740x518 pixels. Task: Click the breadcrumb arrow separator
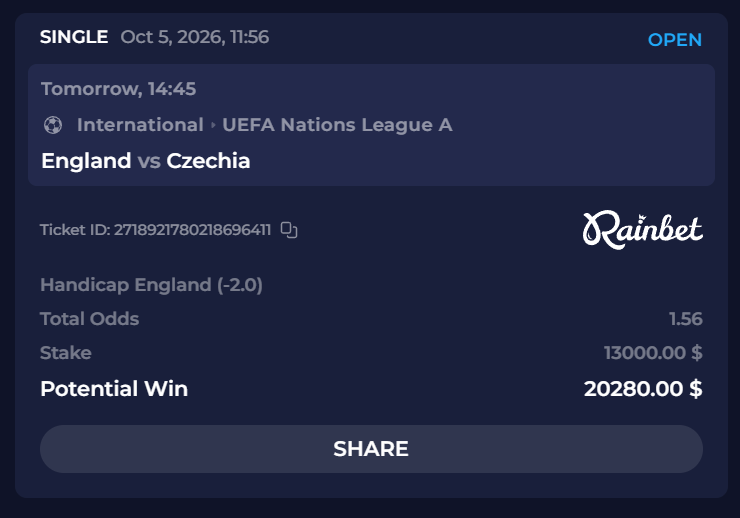click(x=213, y=125)
